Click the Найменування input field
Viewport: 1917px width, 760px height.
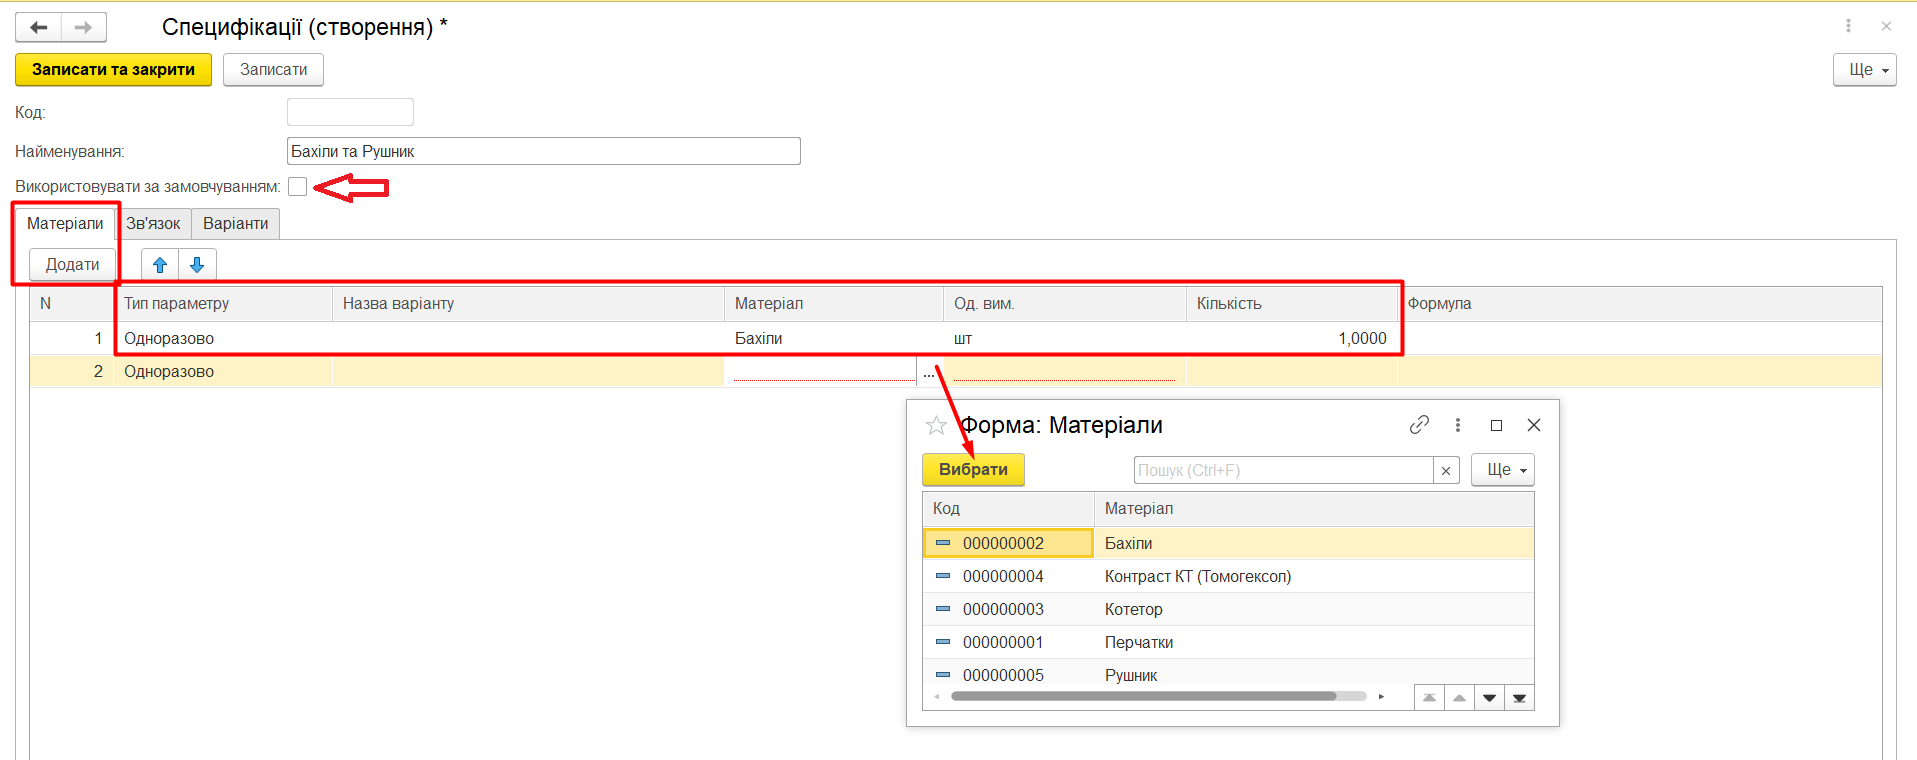pos(543,152)
